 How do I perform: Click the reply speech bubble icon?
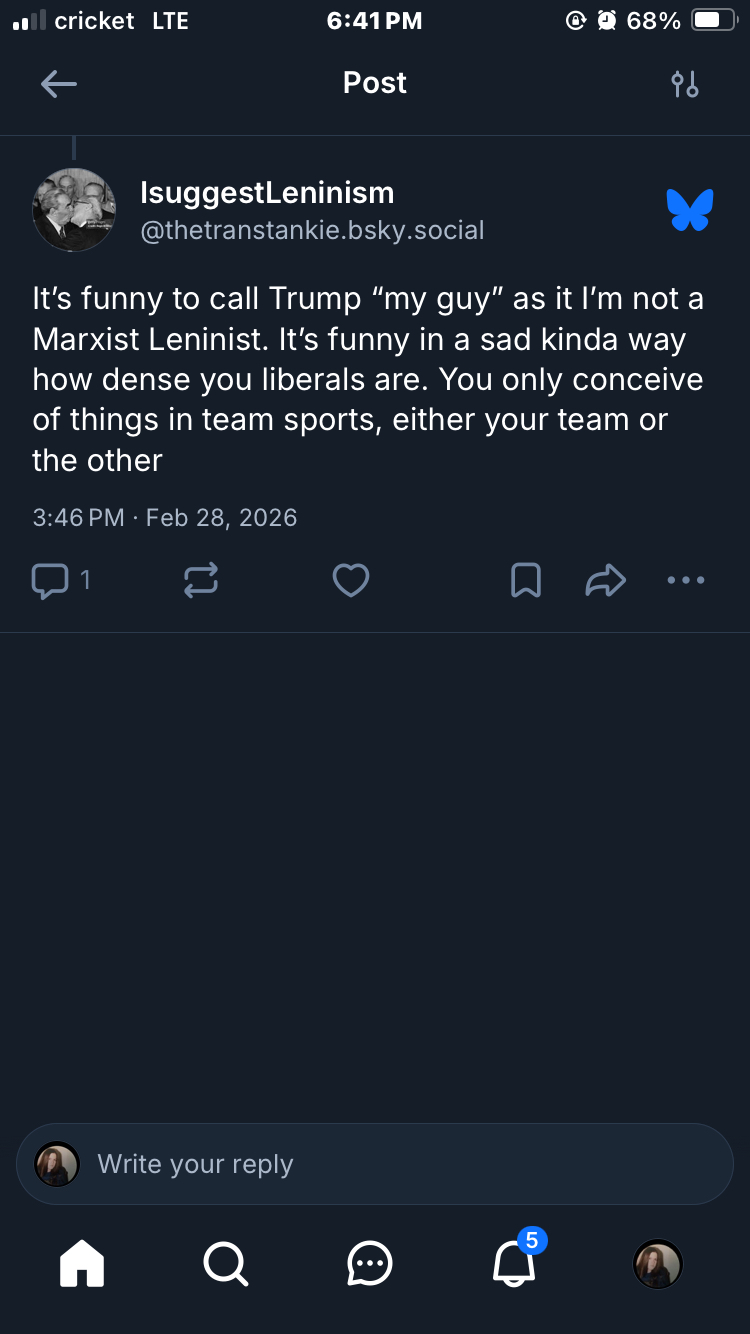pos(50,580)
